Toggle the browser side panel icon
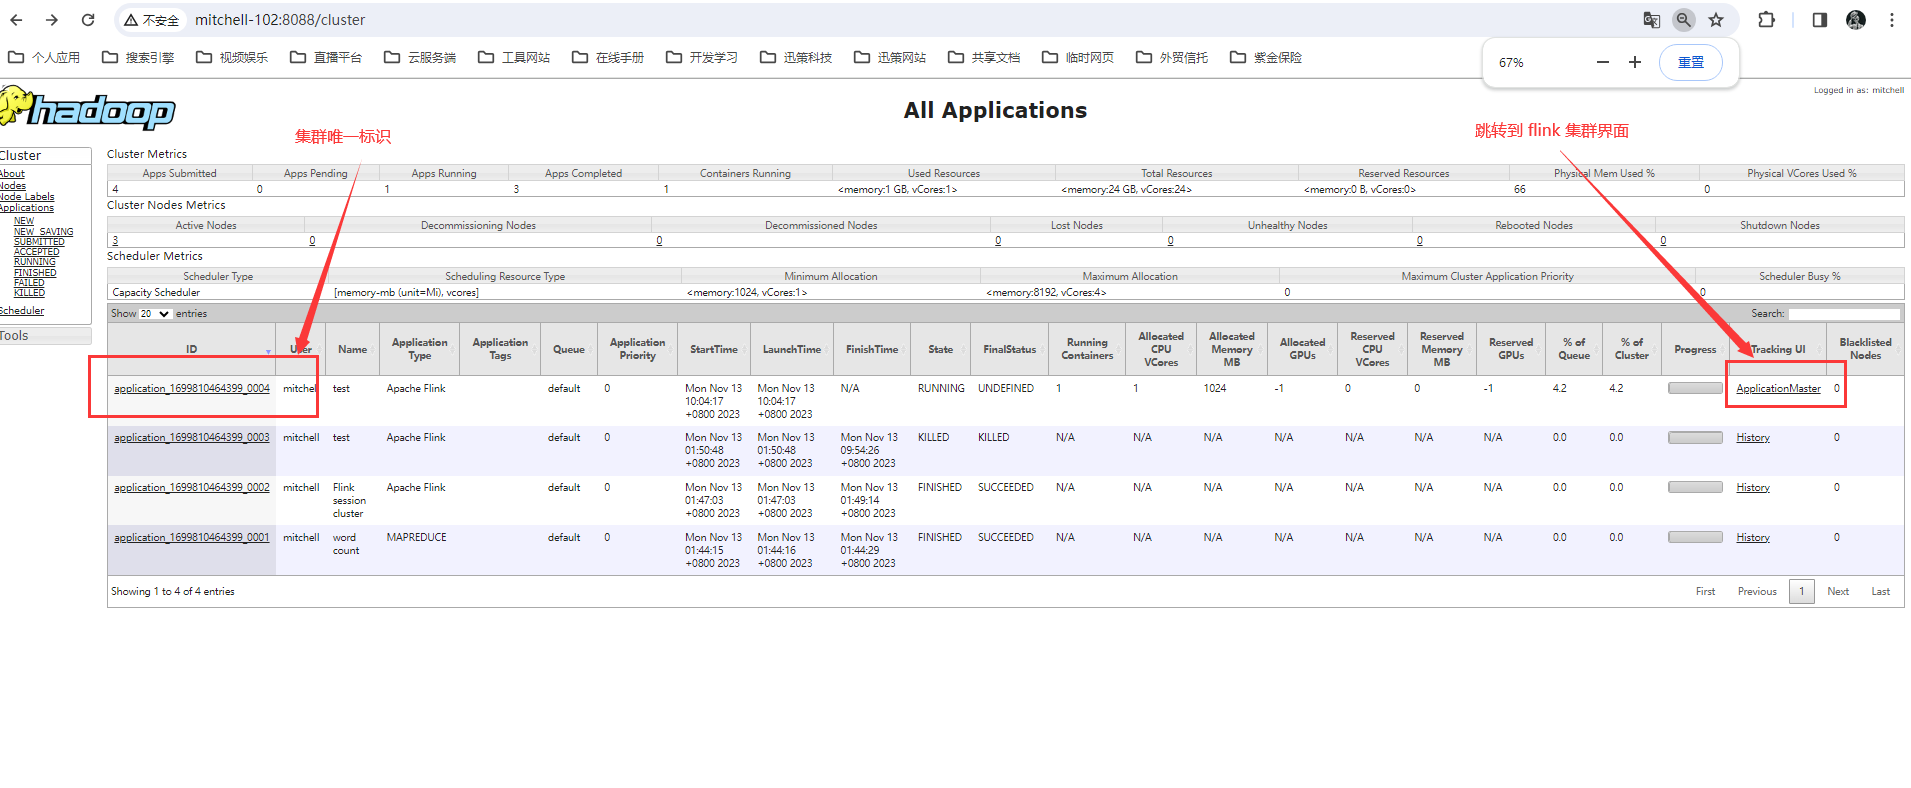This screenshot has height=788, width=1911. [x=1820, y=20]
